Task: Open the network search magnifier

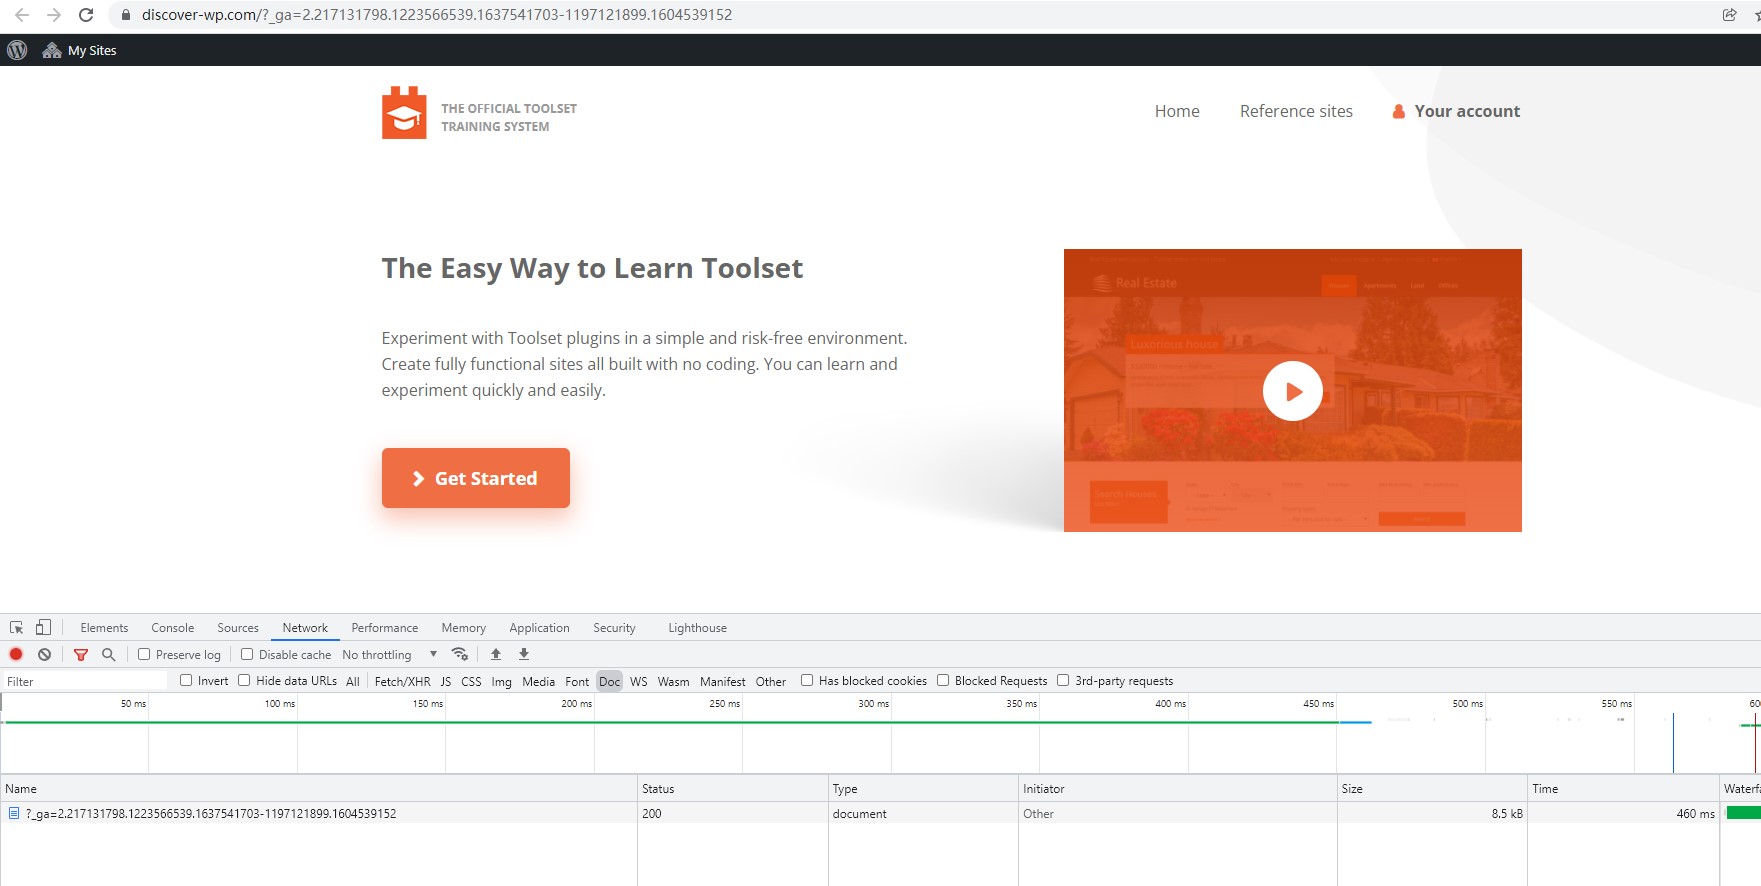Action: [x=109, y=654]
